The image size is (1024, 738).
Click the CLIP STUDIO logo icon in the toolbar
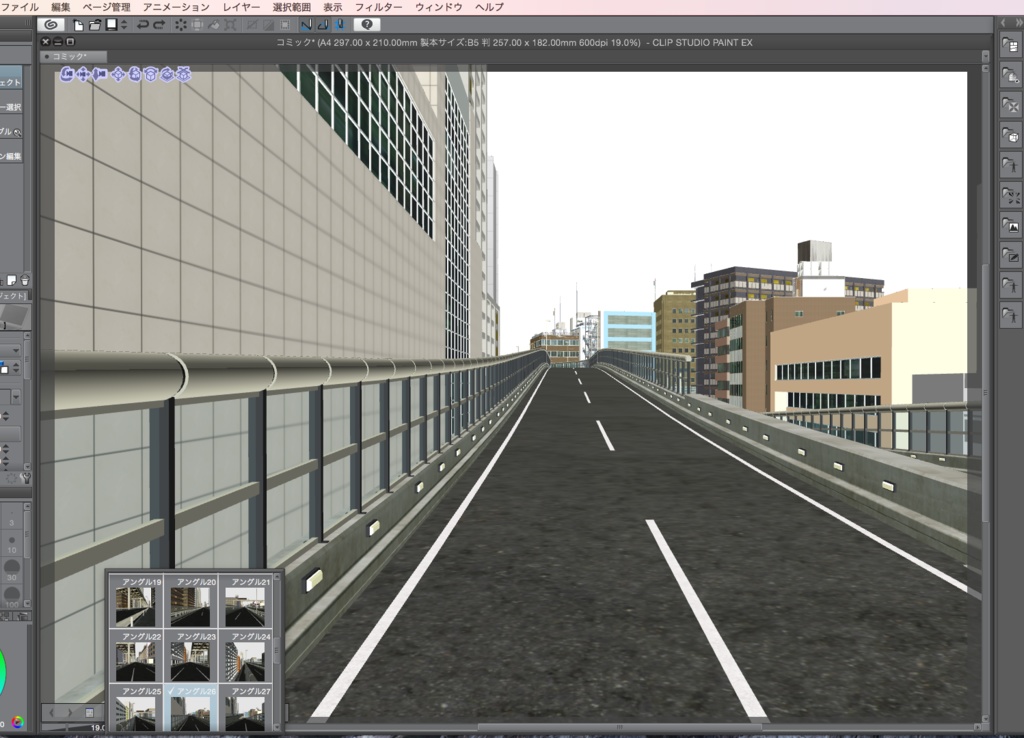click(50, 24)
